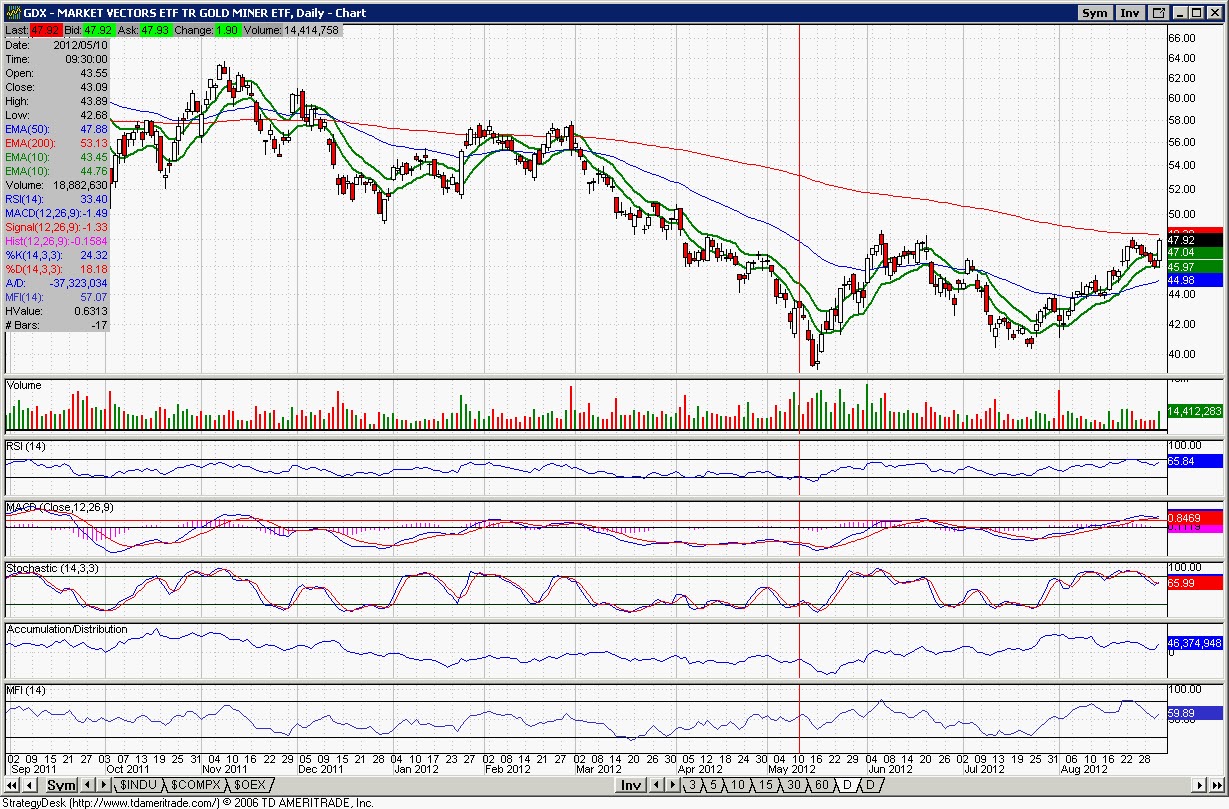Screen dimensions: 1229x809
Task: Switch to the $COMPX symbol tab
Action: pyautogui.click(x=195, y=785)
